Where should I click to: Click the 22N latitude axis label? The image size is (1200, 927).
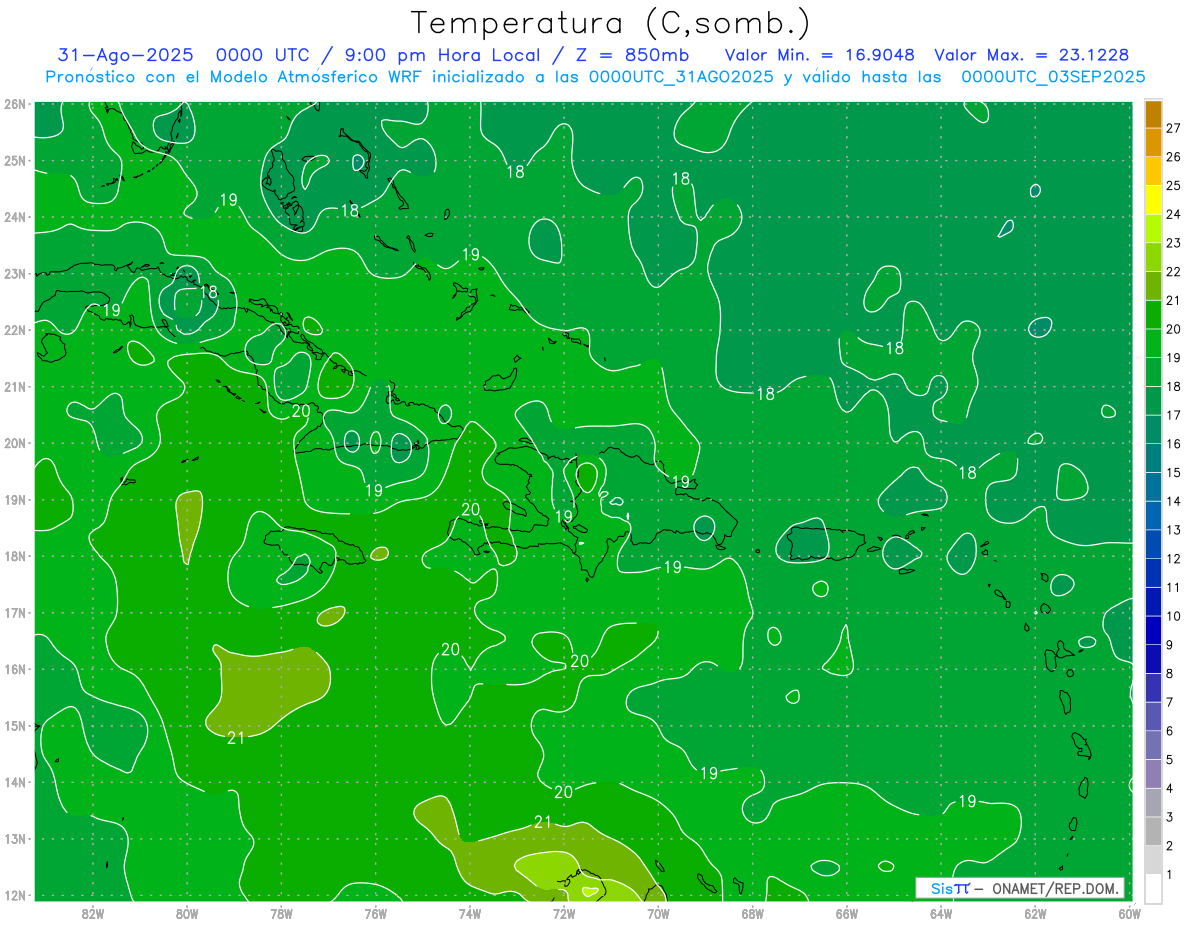[14, 330]
